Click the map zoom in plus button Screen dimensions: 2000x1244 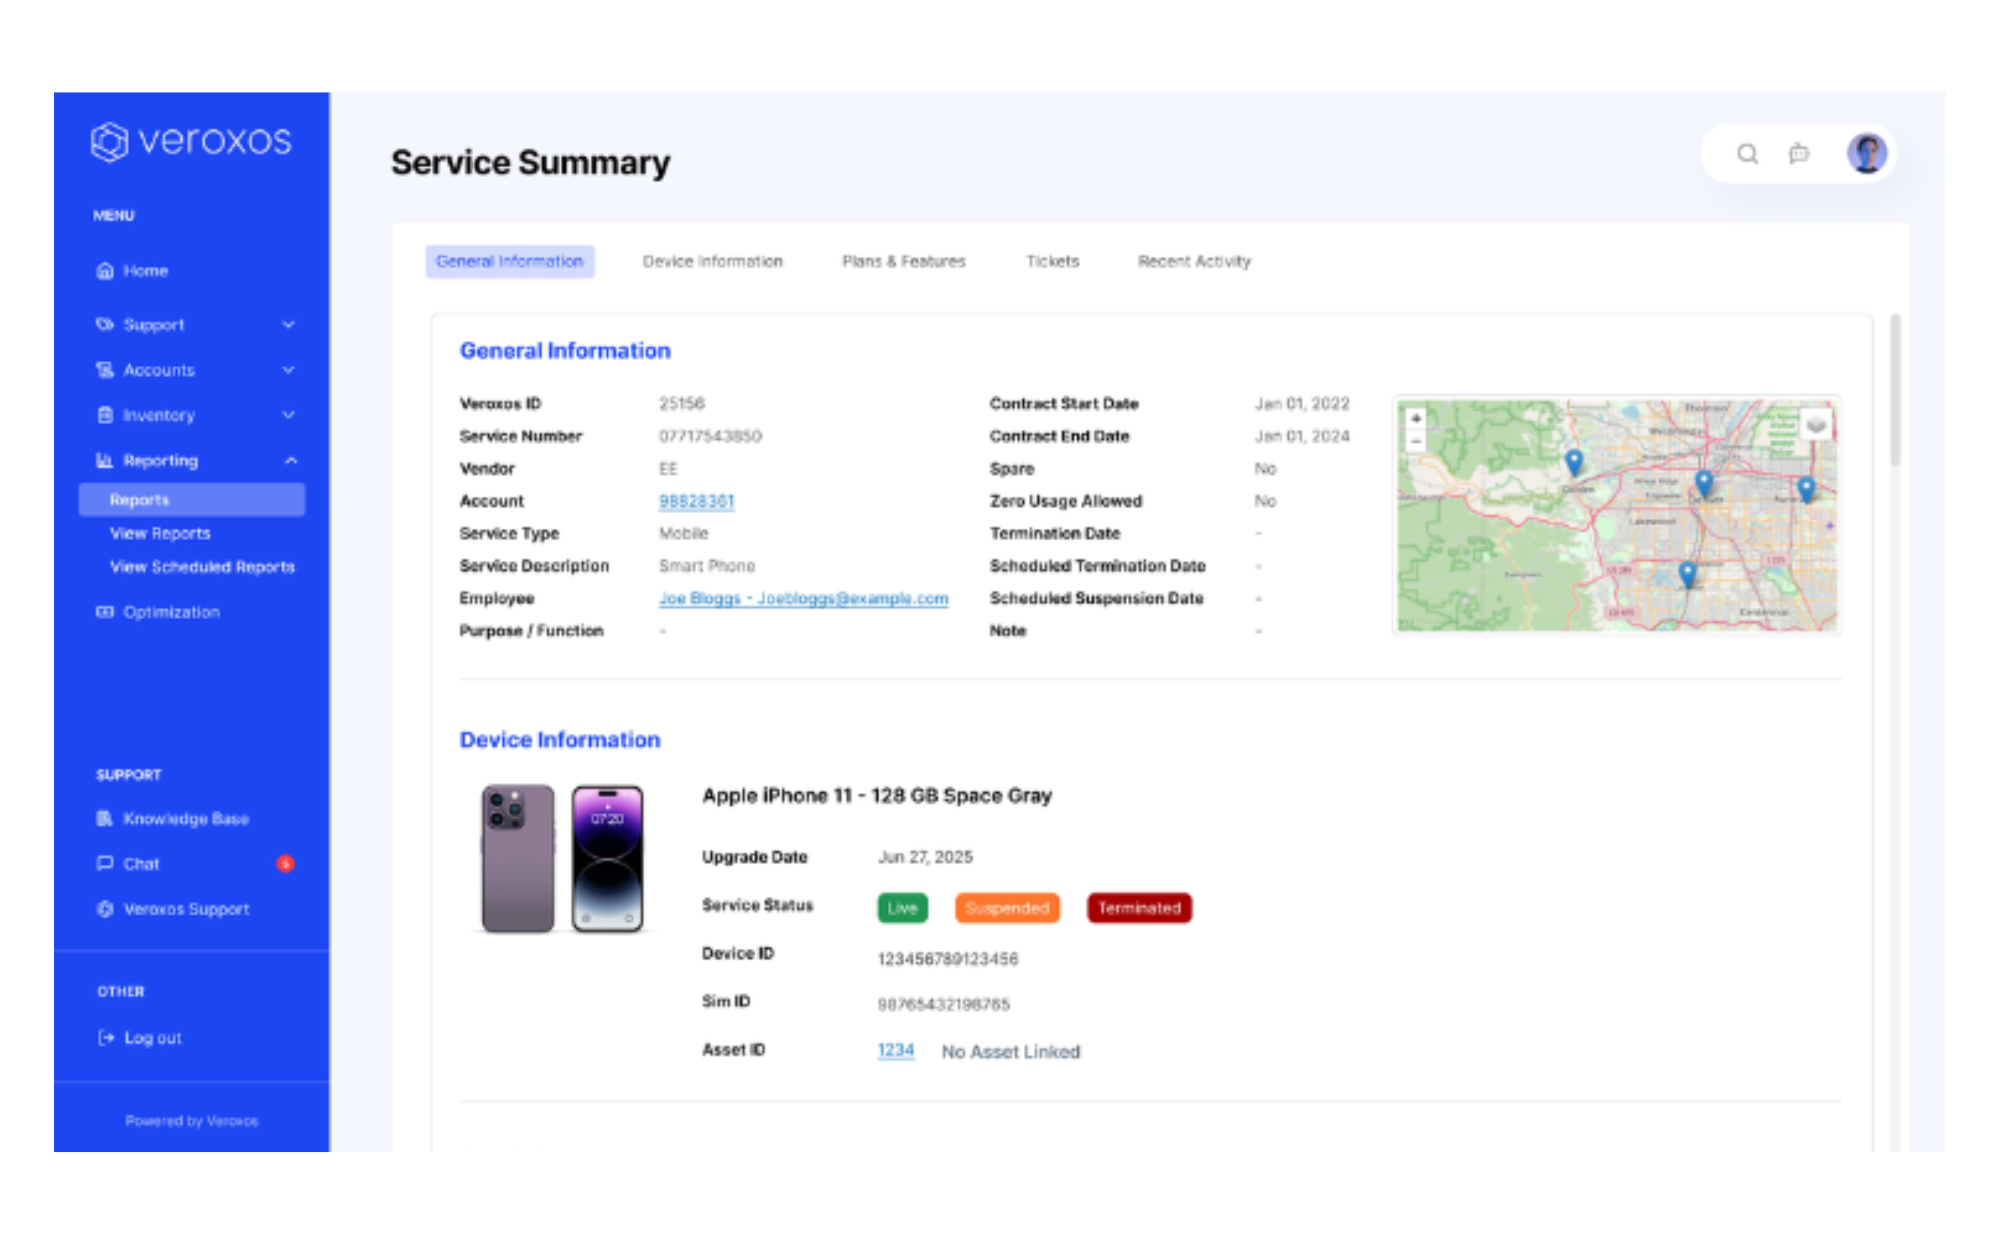point(1416,418)
